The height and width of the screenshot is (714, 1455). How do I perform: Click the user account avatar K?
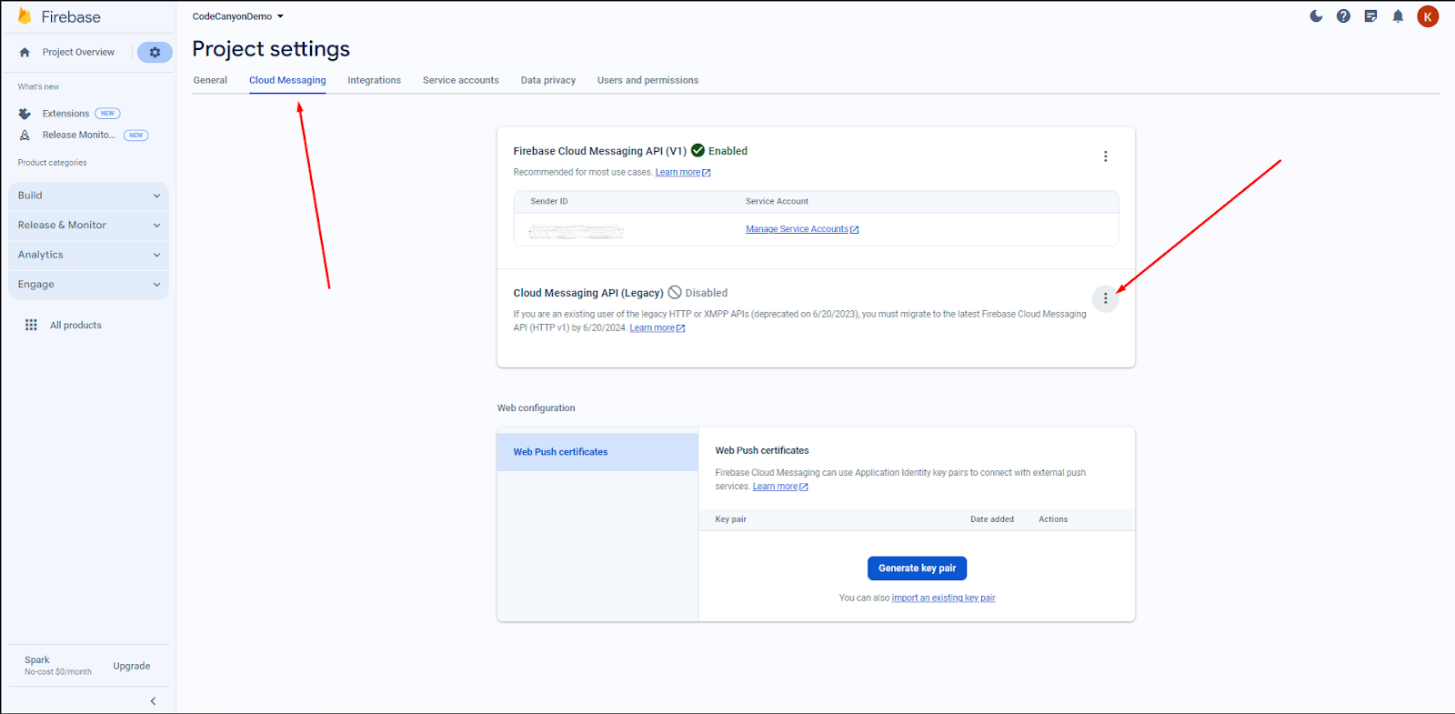coord(1427,16)
